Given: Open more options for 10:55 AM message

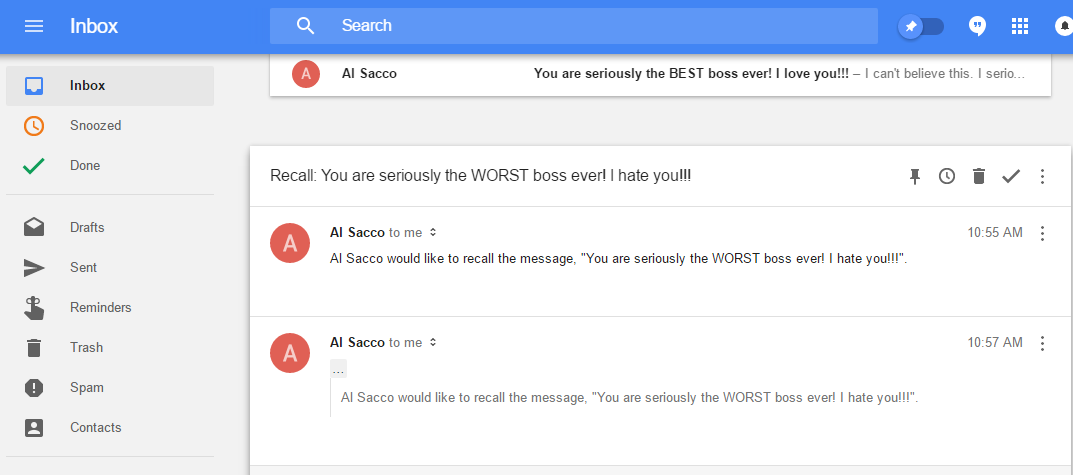Looking at the screenshot, I should 1042,233.
